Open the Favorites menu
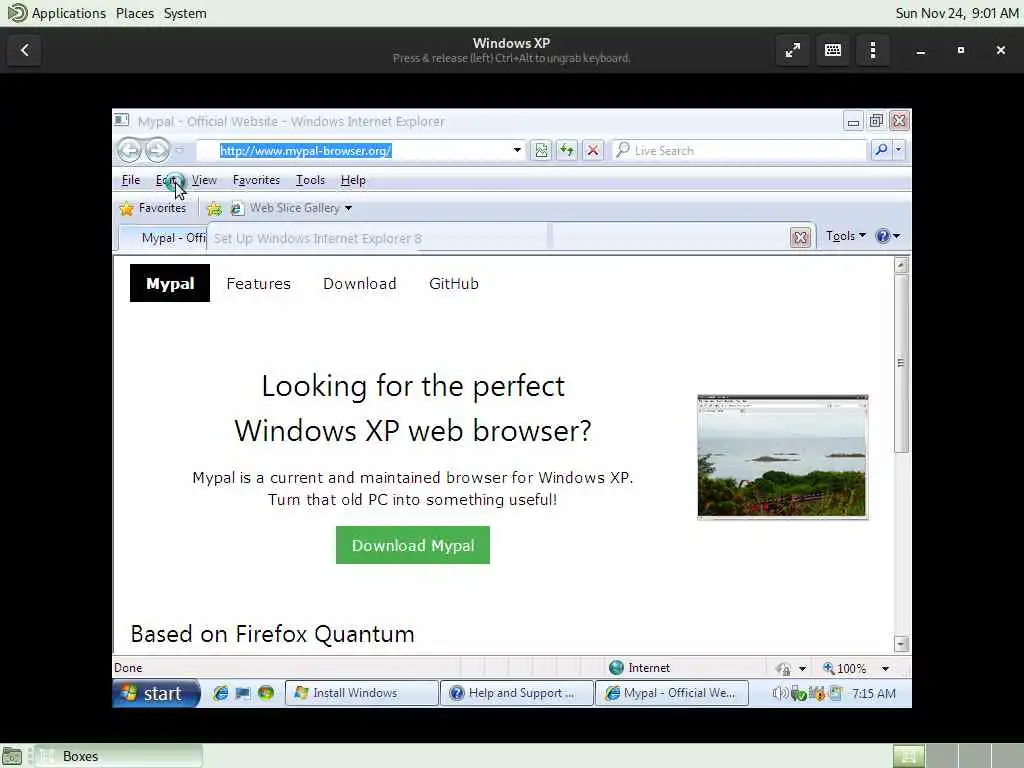 click(256, 180)
